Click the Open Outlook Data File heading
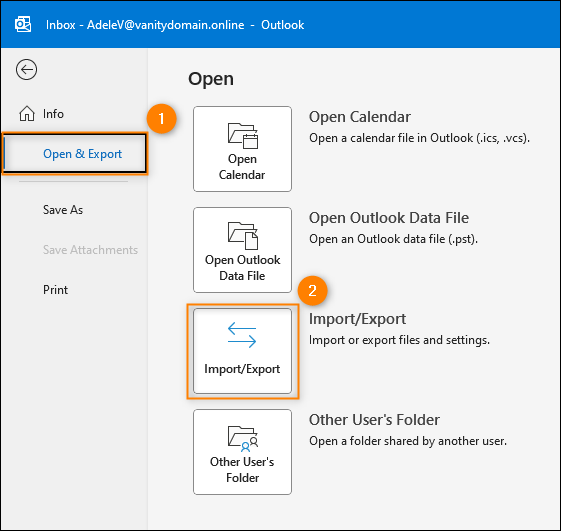 [389, 218]
